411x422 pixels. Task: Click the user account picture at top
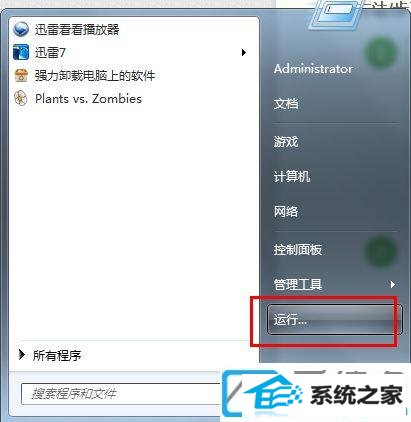point(335,15)
